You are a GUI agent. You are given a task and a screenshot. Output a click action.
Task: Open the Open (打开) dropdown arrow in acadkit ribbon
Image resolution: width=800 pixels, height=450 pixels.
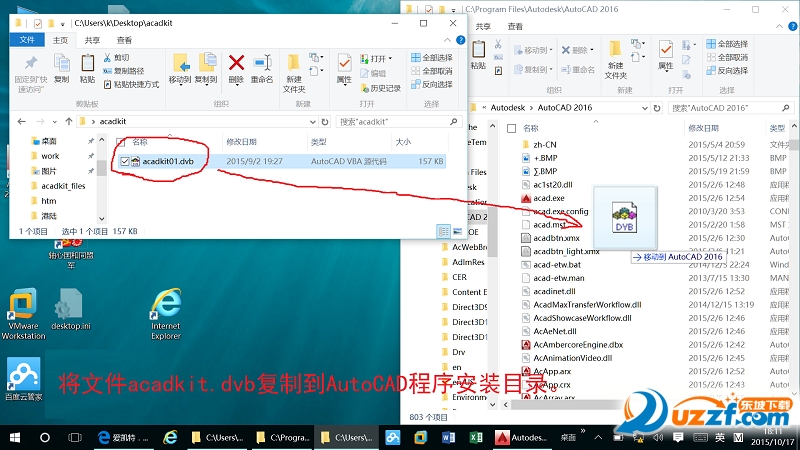coord(390,58)
